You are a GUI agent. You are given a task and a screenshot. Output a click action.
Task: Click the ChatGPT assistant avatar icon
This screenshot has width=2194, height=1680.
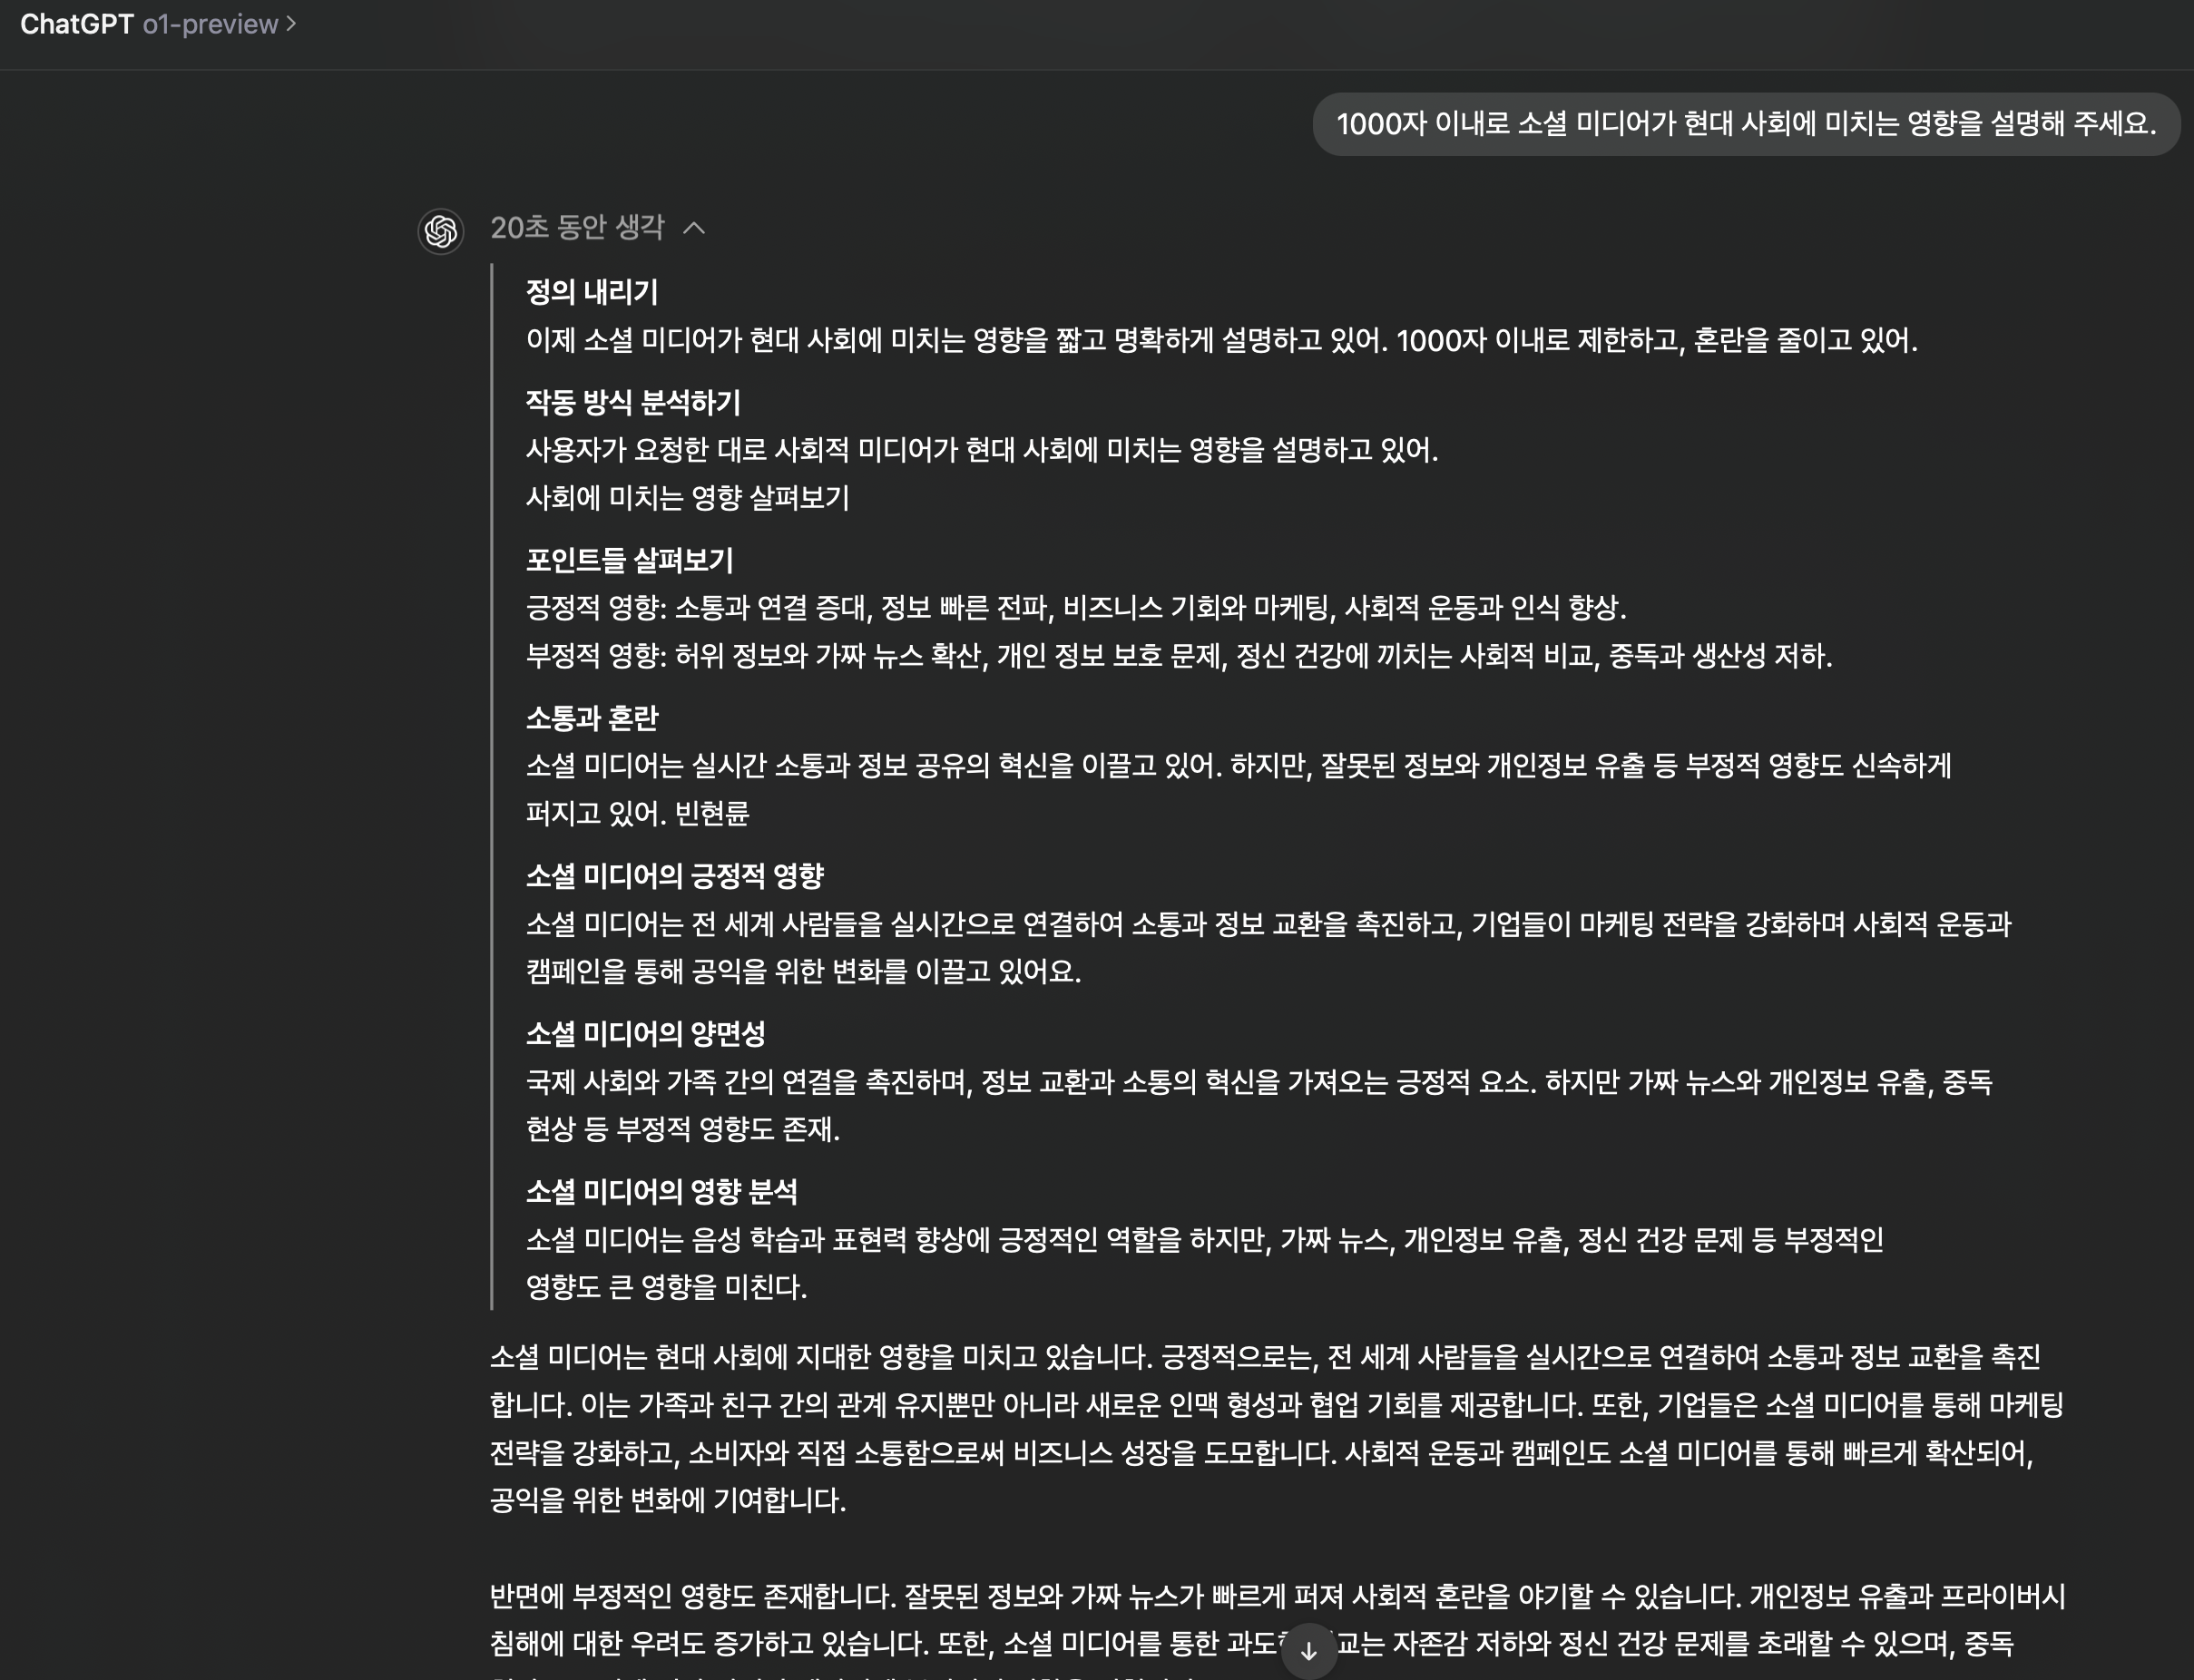pos(441,231)
